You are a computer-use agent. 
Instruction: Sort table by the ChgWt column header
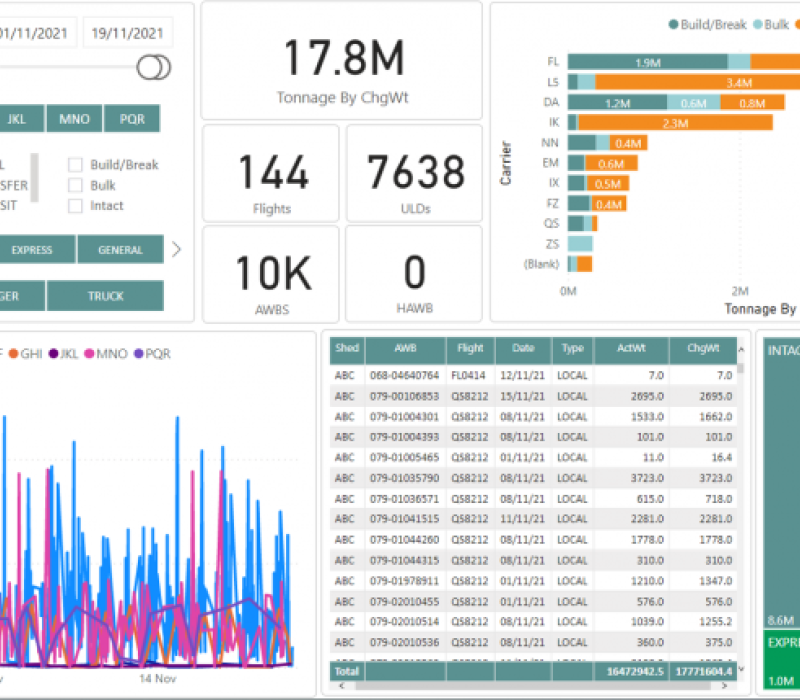tap(703, 349)
